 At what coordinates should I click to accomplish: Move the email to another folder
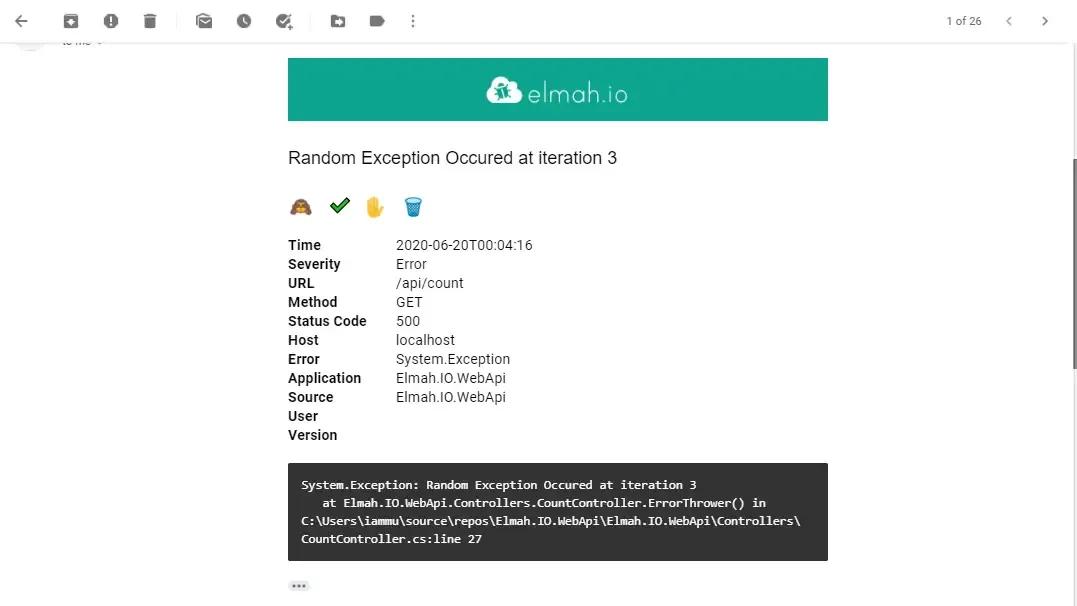[x=337, y=21]
